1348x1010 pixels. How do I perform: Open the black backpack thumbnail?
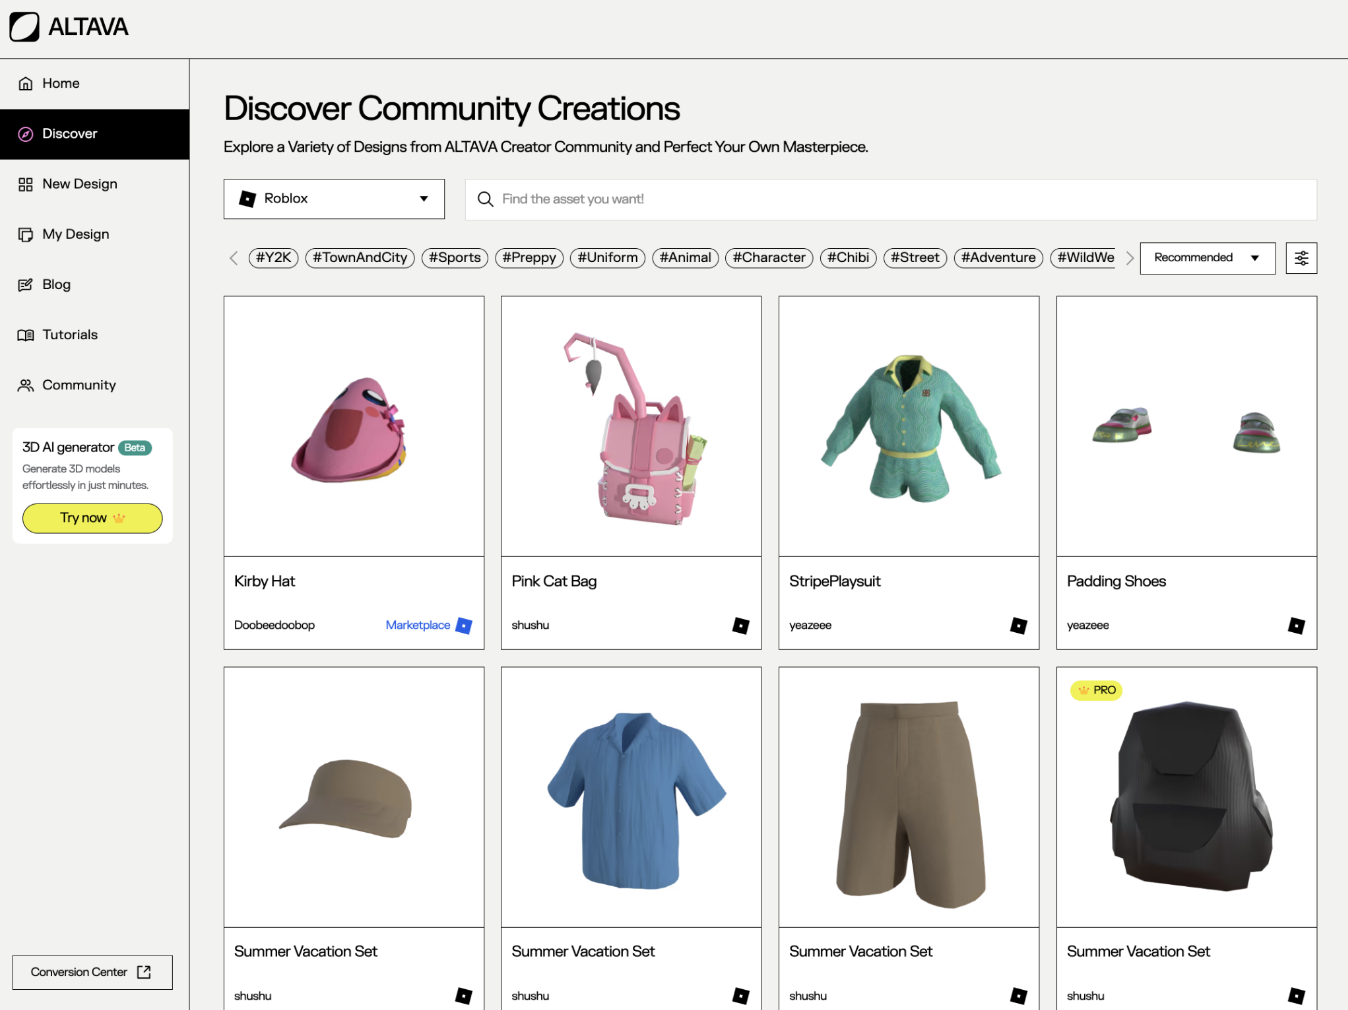(1186, 797)
